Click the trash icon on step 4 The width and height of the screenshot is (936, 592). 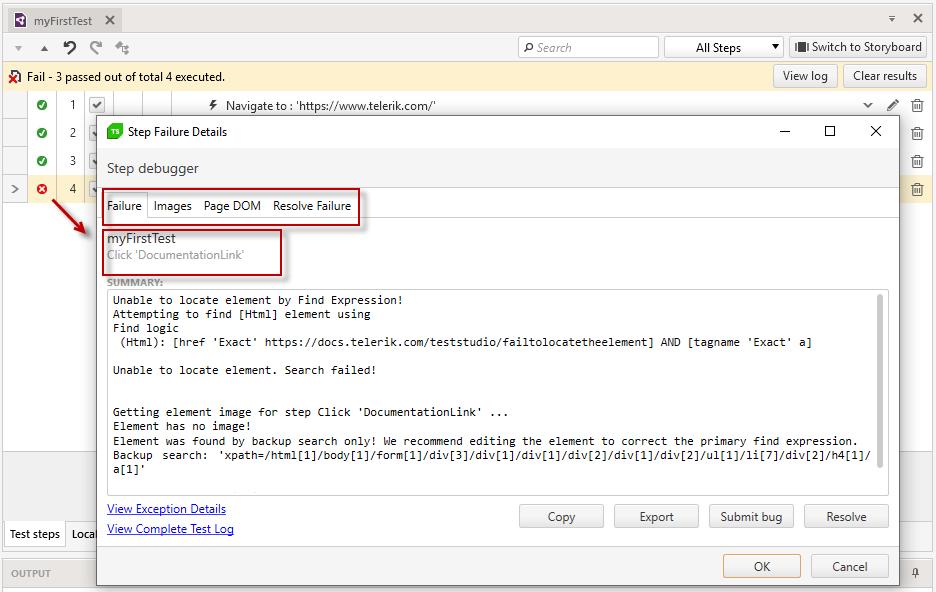tap(917, 189)
